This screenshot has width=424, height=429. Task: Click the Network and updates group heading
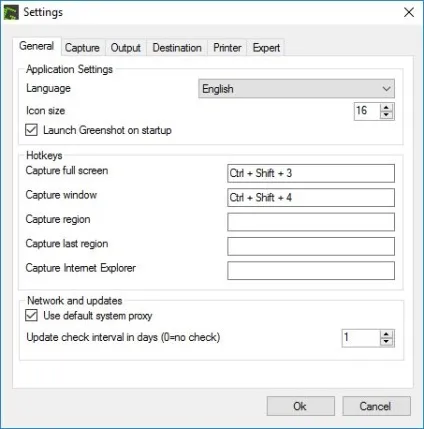[x=75, y=301]
